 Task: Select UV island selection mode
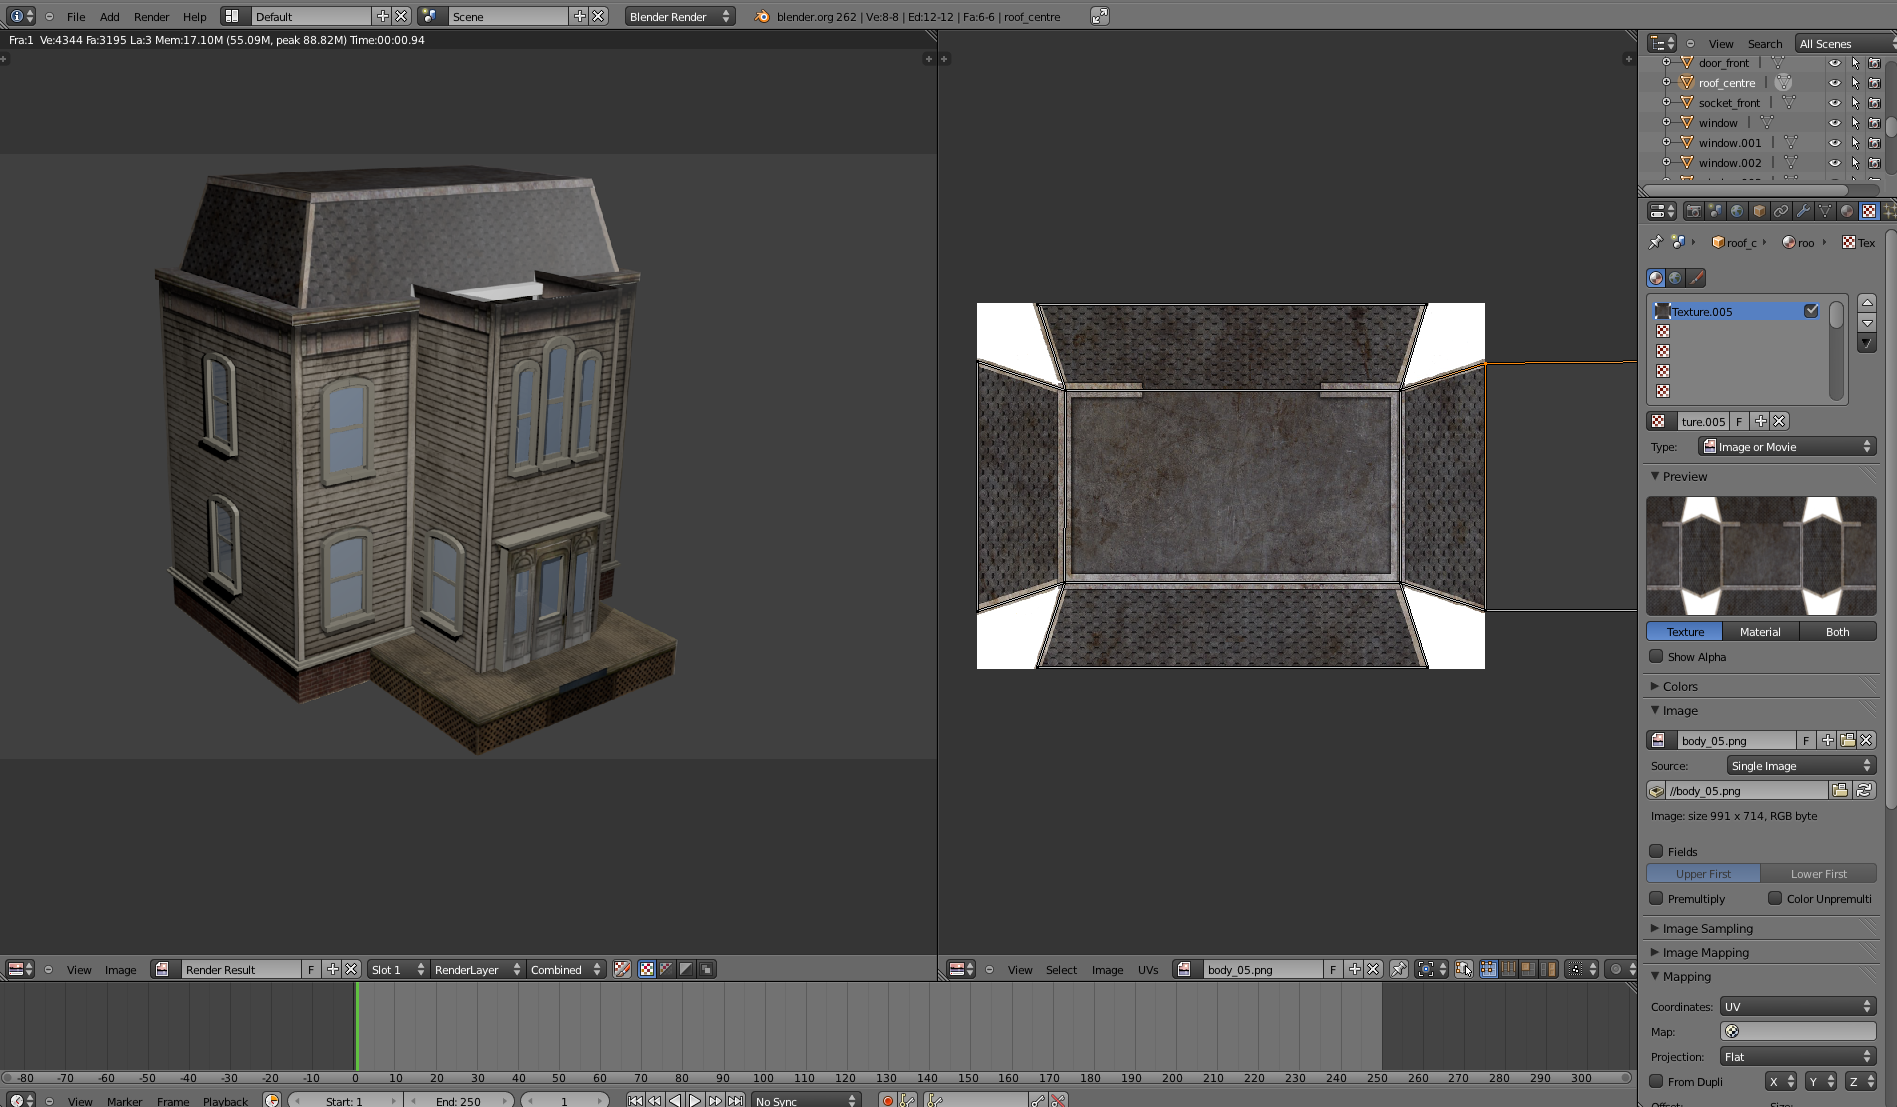click(x=1548, y=969)
